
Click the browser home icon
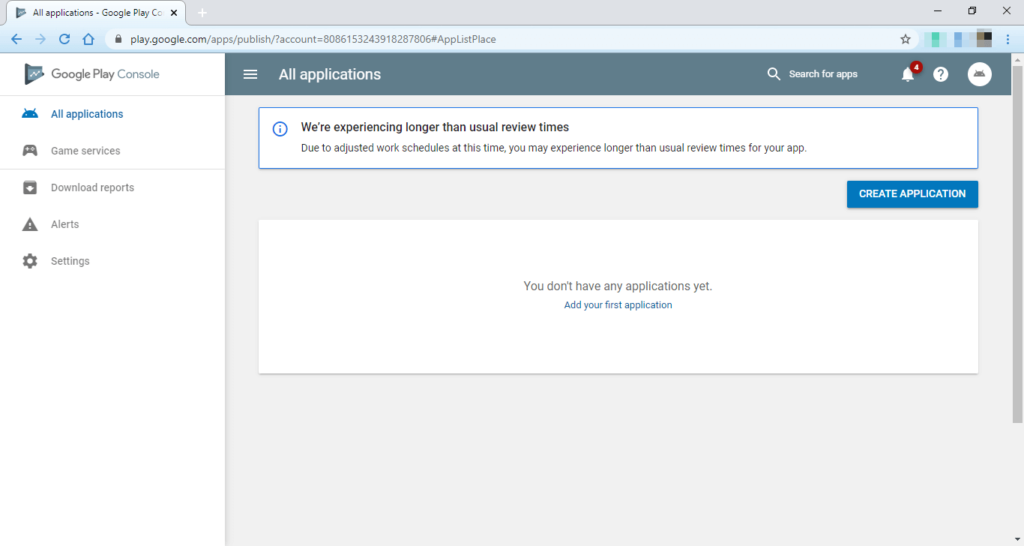tap(88, 39)
